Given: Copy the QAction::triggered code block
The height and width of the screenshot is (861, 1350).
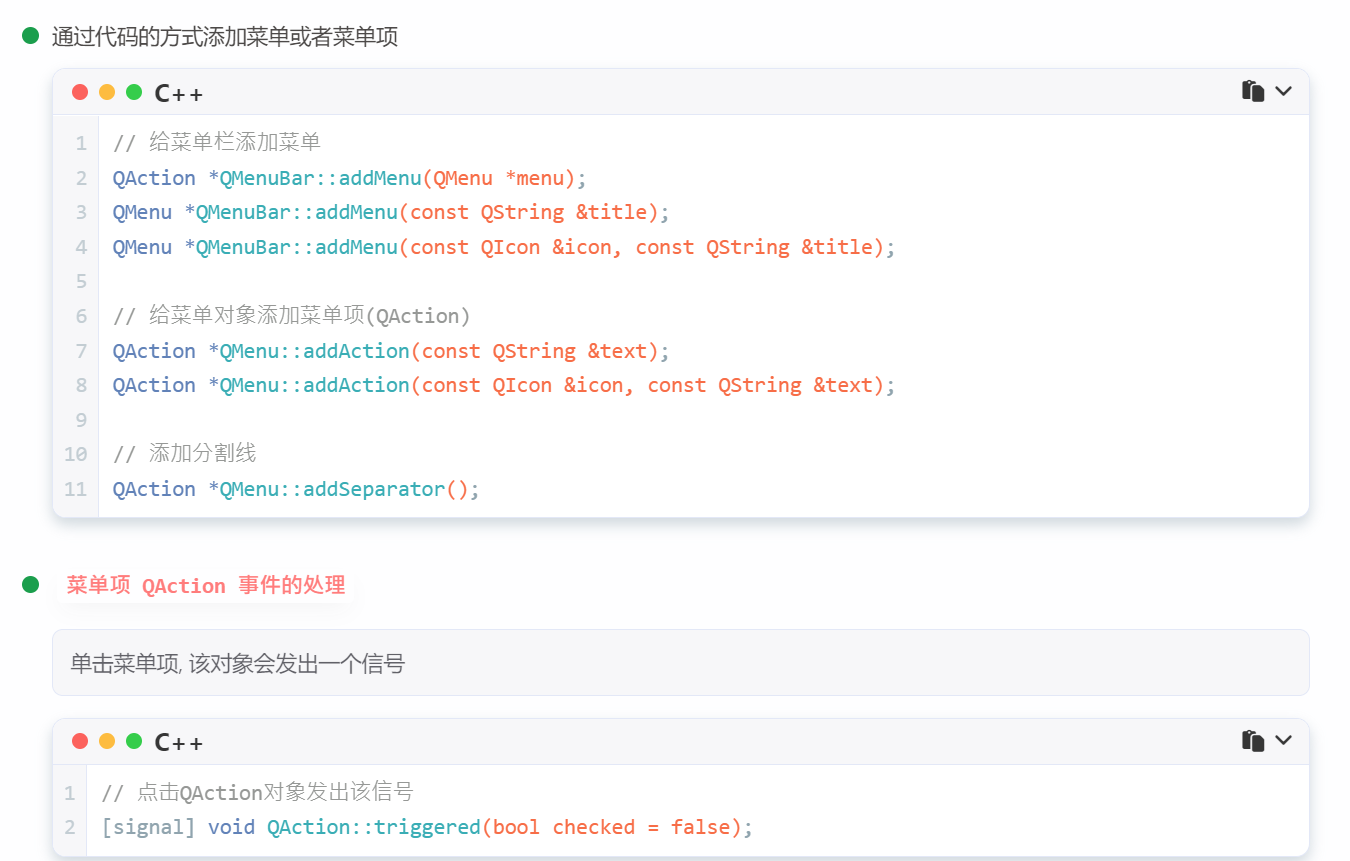Looking at the screenshot, I should coord(1253,741).
